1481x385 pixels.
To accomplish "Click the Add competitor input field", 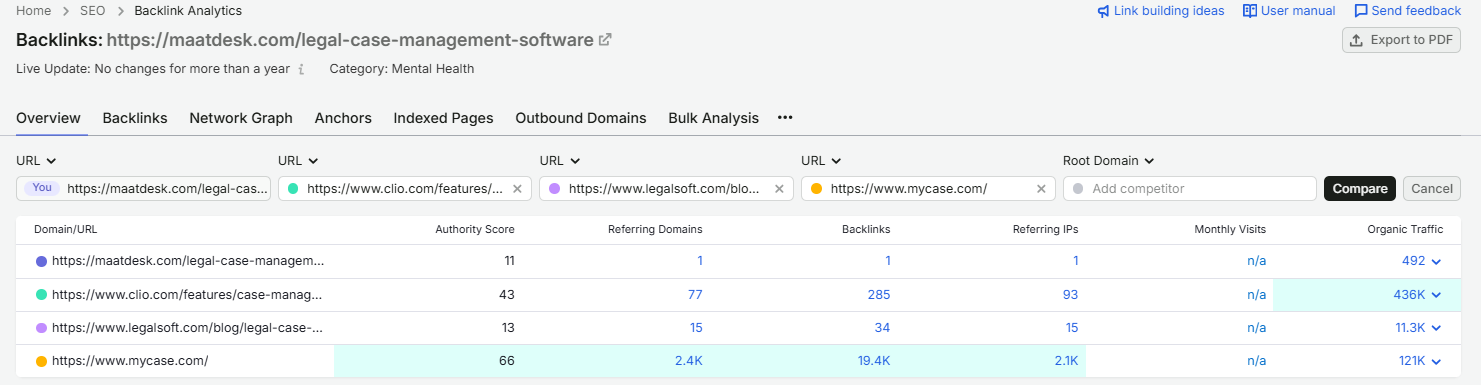I will [x=1190, y=189].
